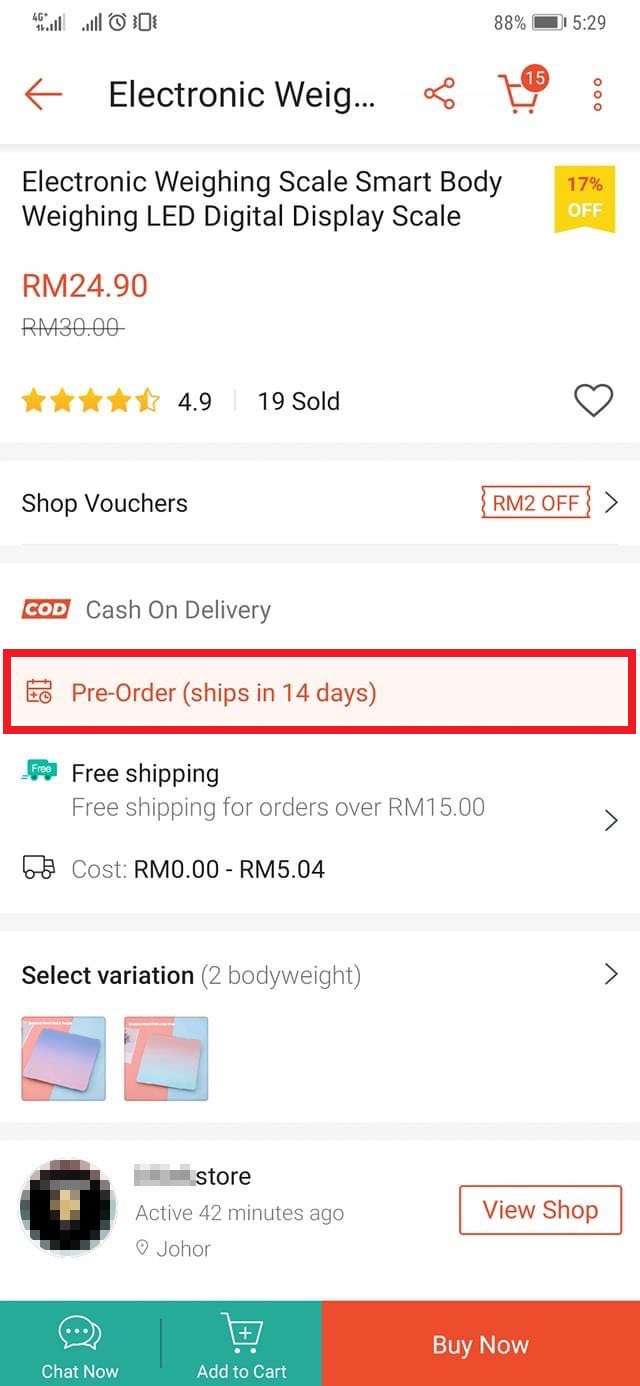Open the shopping cart with 15 items
This screenshot has height=1386, width=640.
[x=522, y=92]
